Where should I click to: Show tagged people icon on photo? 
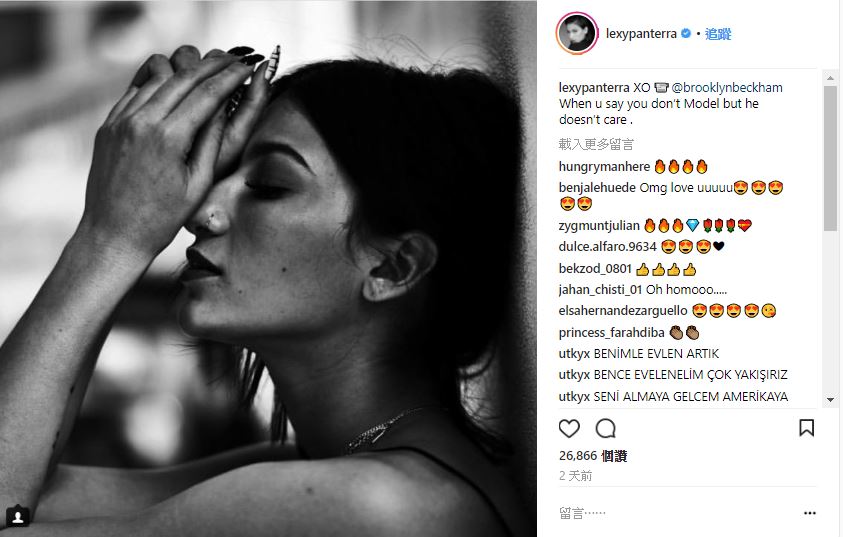[18, 517]
